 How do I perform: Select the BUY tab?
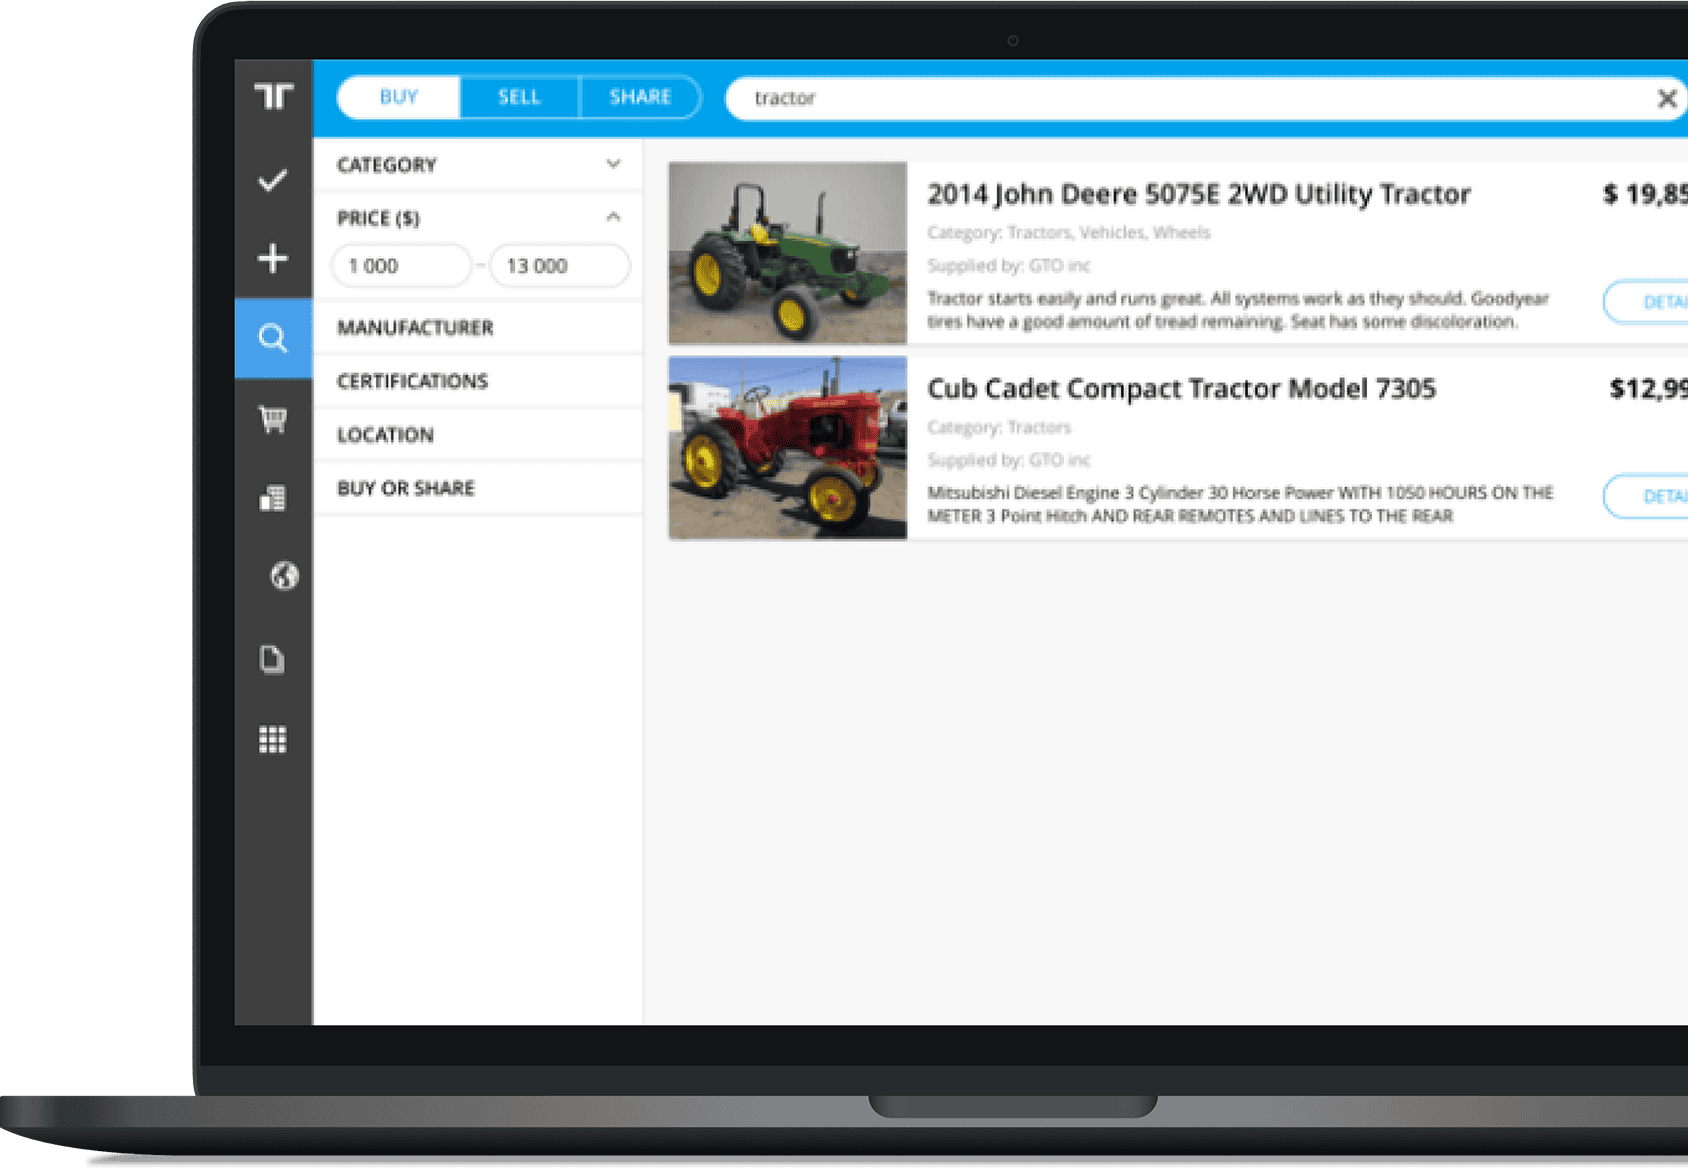tap(397, 97)
